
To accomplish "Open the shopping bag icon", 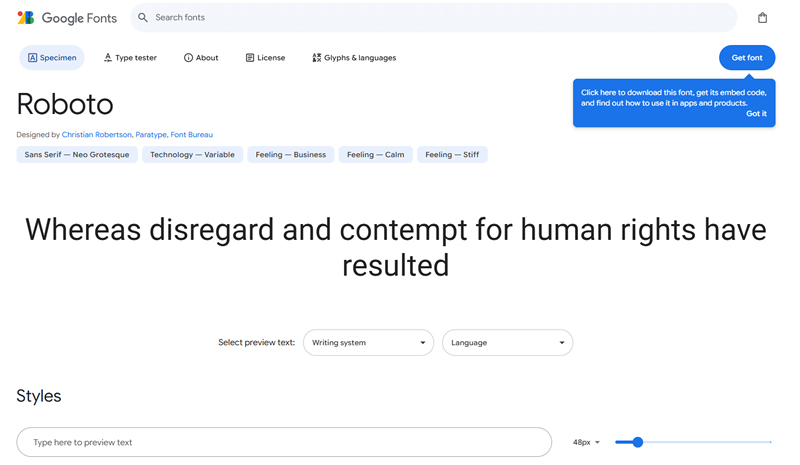I will (x=762, y=18).
